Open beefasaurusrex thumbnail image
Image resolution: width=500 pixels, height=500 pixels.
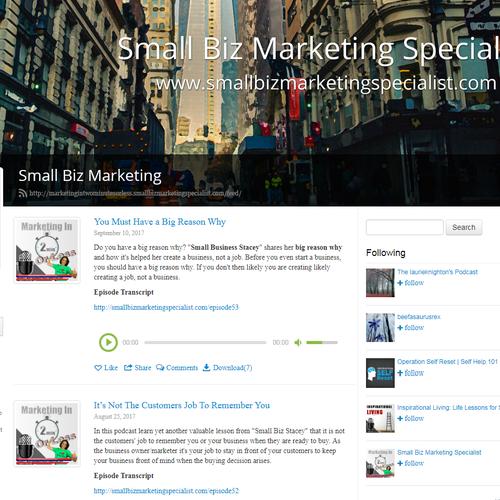pos(380,327)
